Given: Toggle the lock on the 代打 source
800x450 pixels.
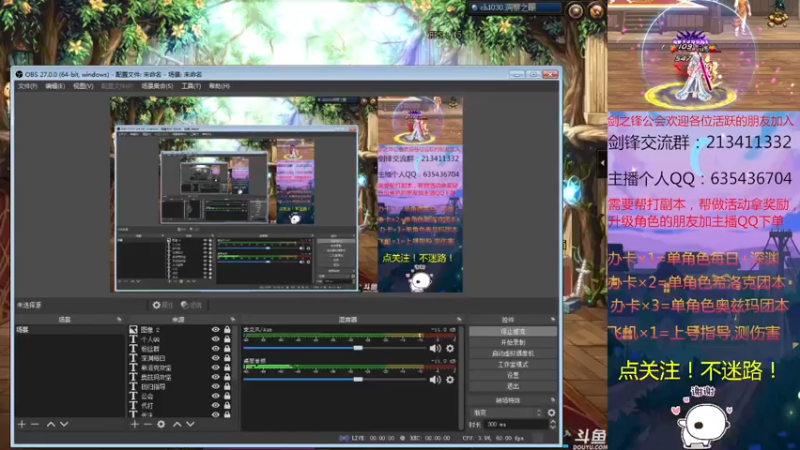Looking at the screenshot, I should click(x=227, y=406).
